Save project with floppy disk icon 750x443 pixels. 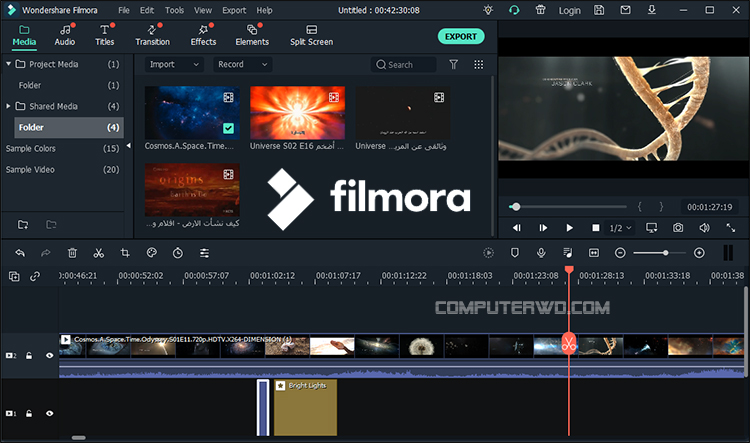(x=599, y=10)
